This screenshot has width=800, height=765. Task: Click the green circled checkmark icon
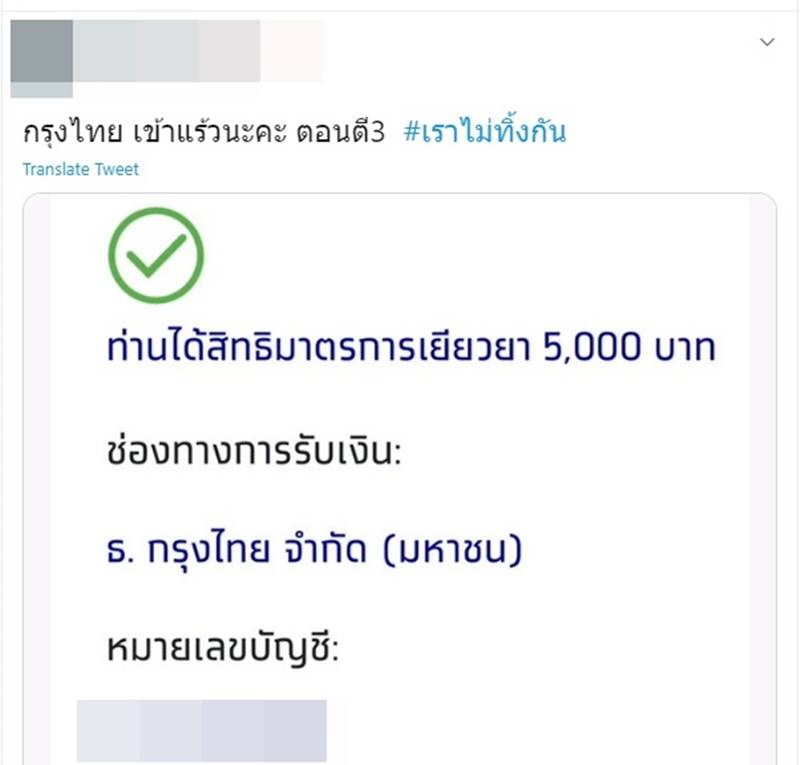(x=156, y=255)
